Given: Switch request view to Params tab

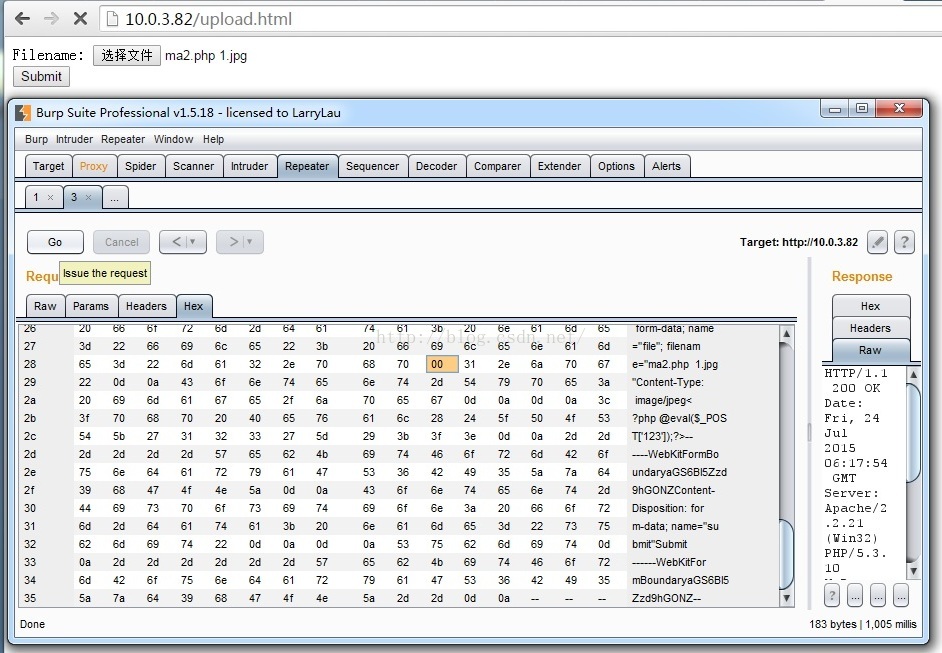Looking at the screenshot, I should [x=91, y=306].
